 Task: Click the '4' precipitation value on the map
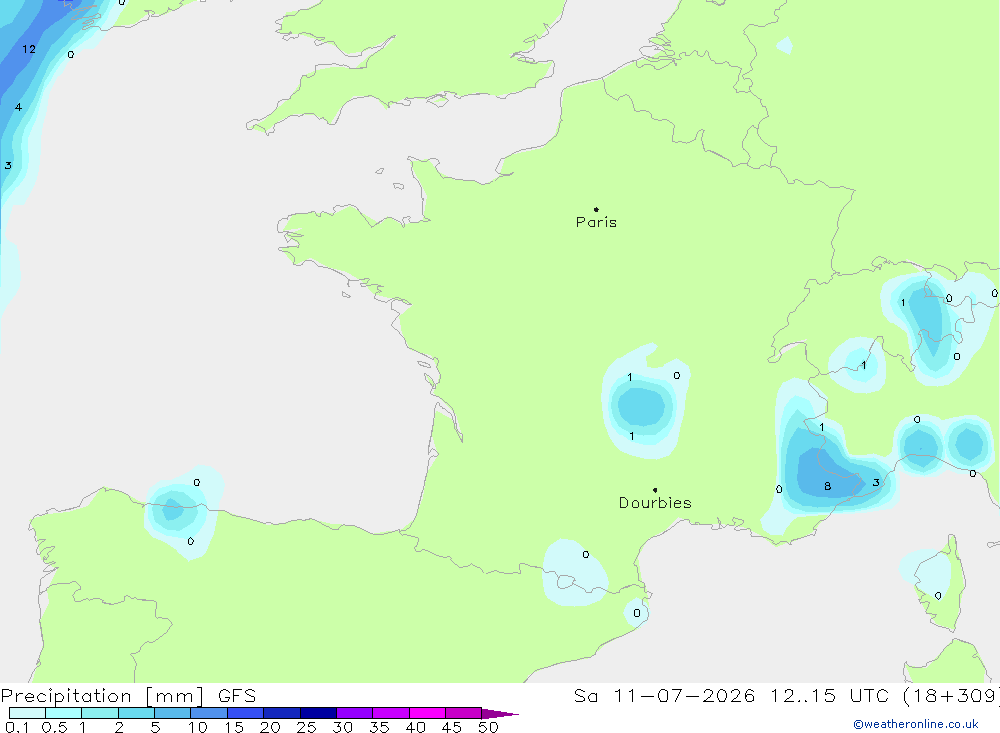(x=18, y=107)
